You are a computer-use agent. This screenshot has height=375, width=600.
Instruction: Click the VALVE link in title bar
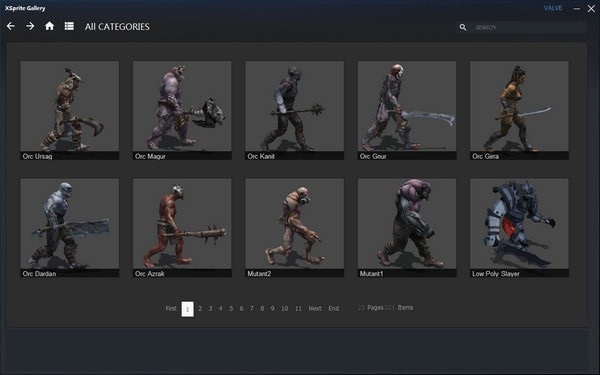553,8
